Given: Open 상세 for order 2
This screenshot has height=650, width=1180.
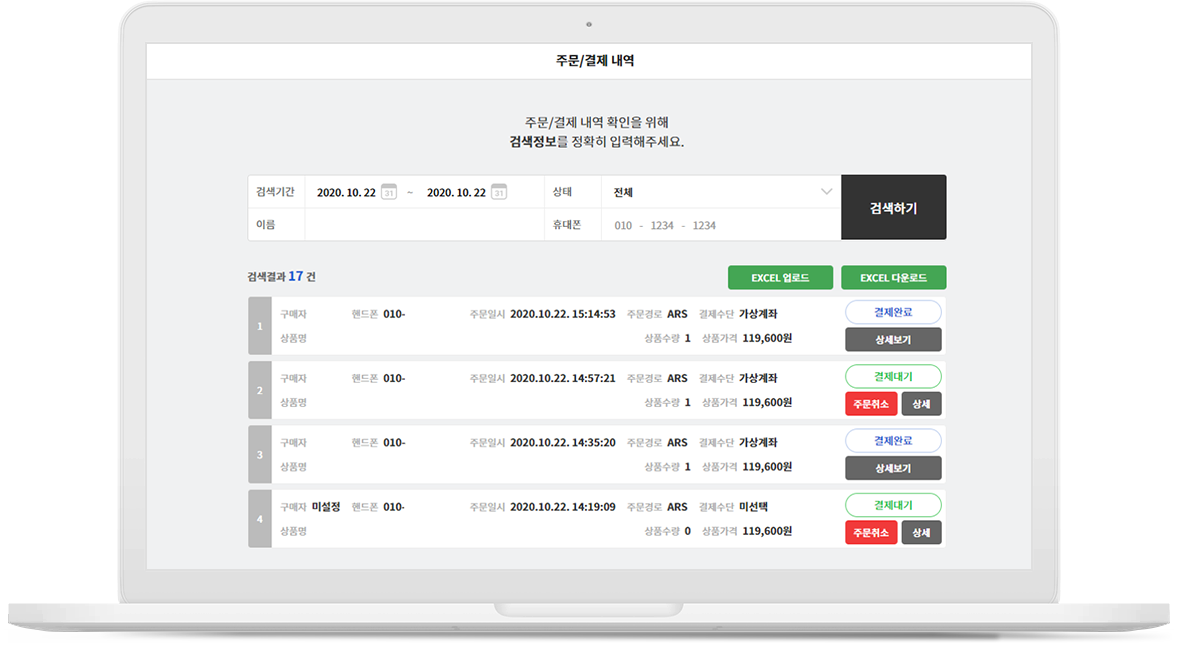Looking at the screenshot, I should pyautogui.click(x=921, y=404).
